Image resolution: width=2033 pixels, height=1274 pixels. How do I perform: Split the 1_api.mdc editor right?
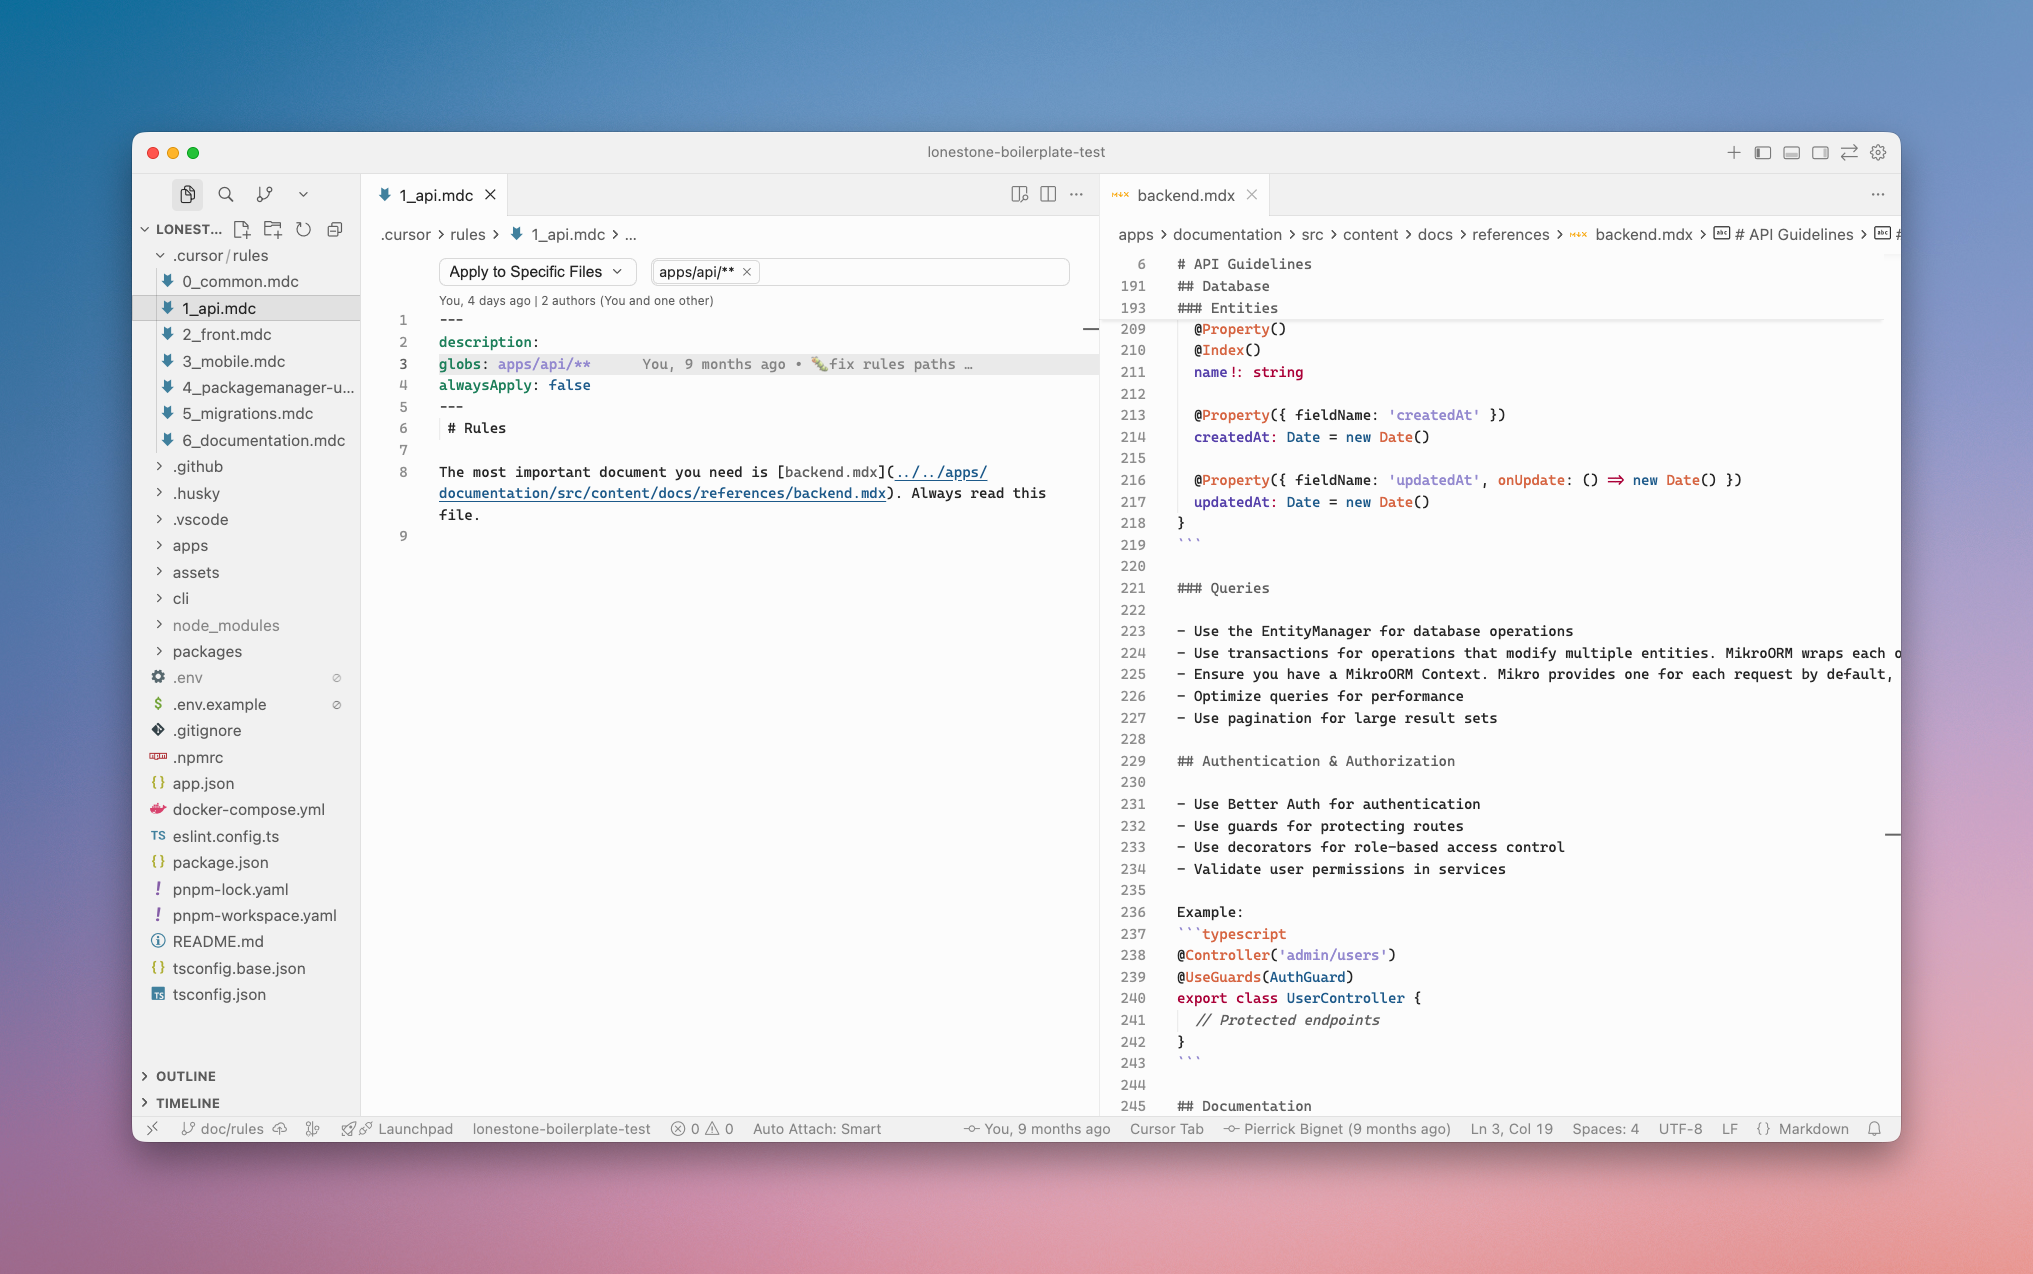tap(1047, 194)
